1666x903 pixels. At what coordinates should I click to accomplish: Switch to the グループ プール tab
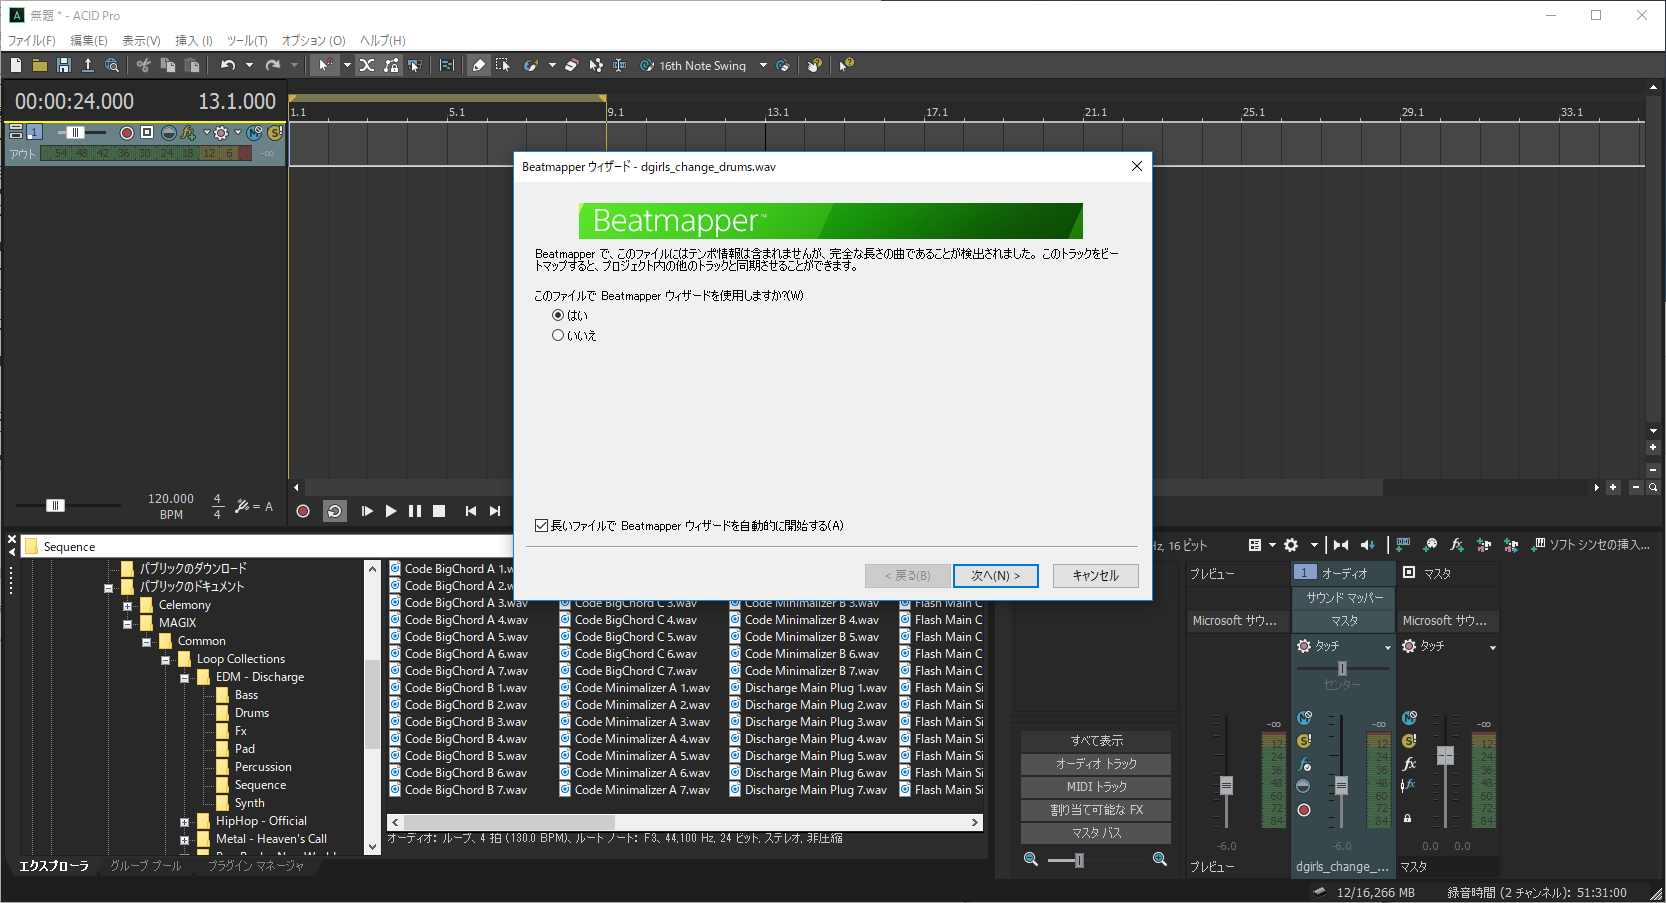[x=146, y=866]
